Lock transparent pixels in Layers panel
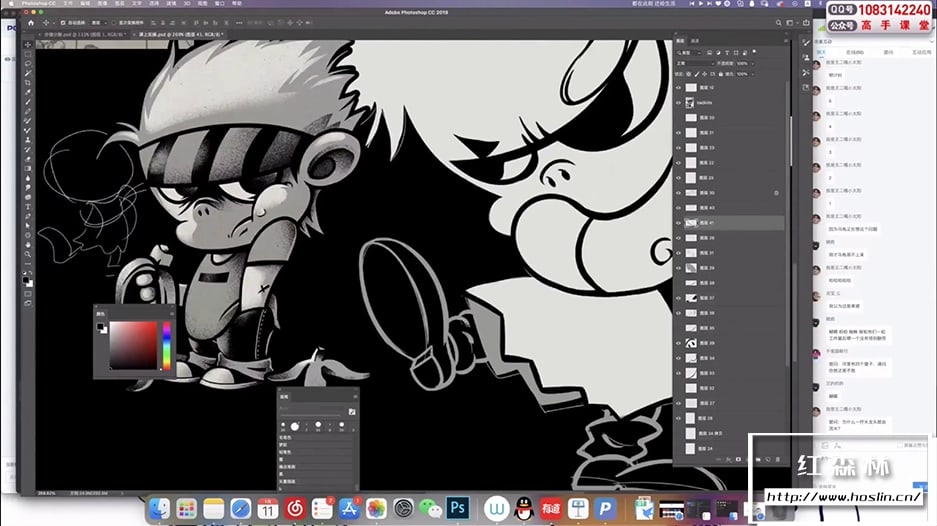The height and width of the screenshot is (526, 937). coord(688,74)
